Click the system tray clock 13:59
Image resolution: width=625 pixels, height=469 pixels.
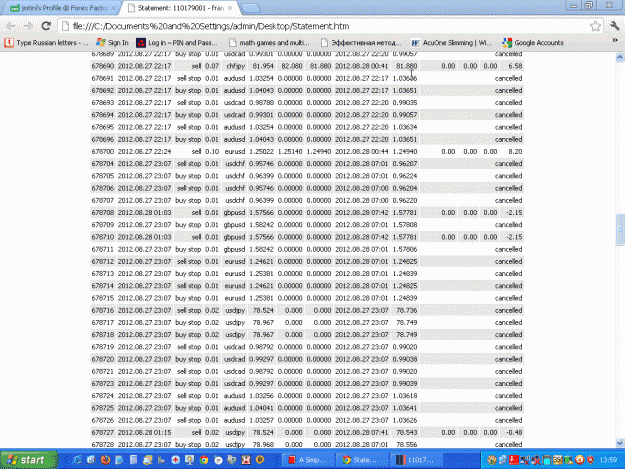[609, 460]
